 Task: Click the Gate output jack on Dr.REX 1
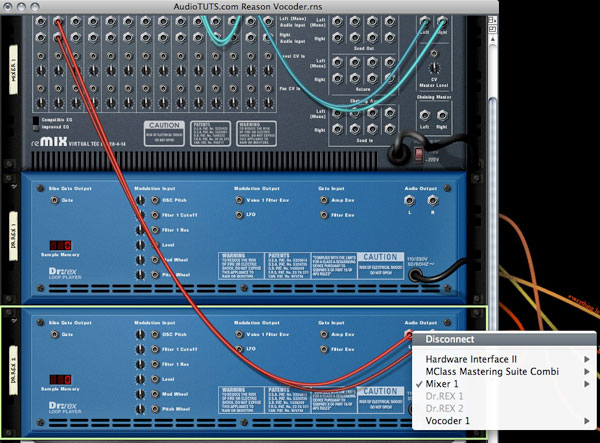coord(55,200)
